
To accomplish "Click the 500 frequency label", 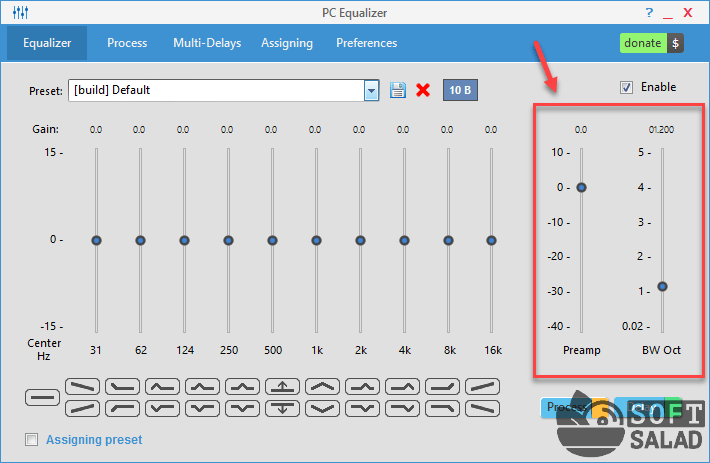I will click(273, 350).
